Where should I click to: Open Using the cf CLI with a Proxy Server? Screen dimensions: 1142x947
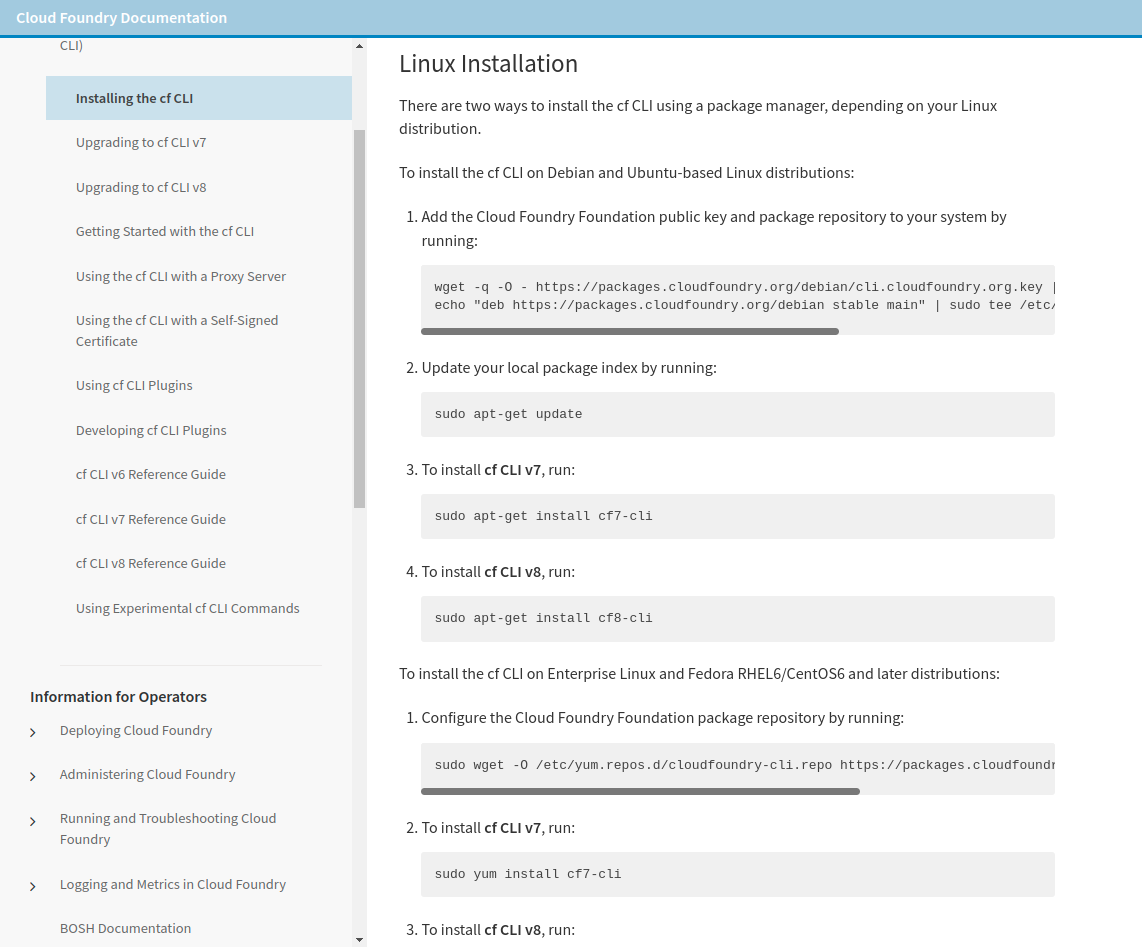[x=181, y=276]
